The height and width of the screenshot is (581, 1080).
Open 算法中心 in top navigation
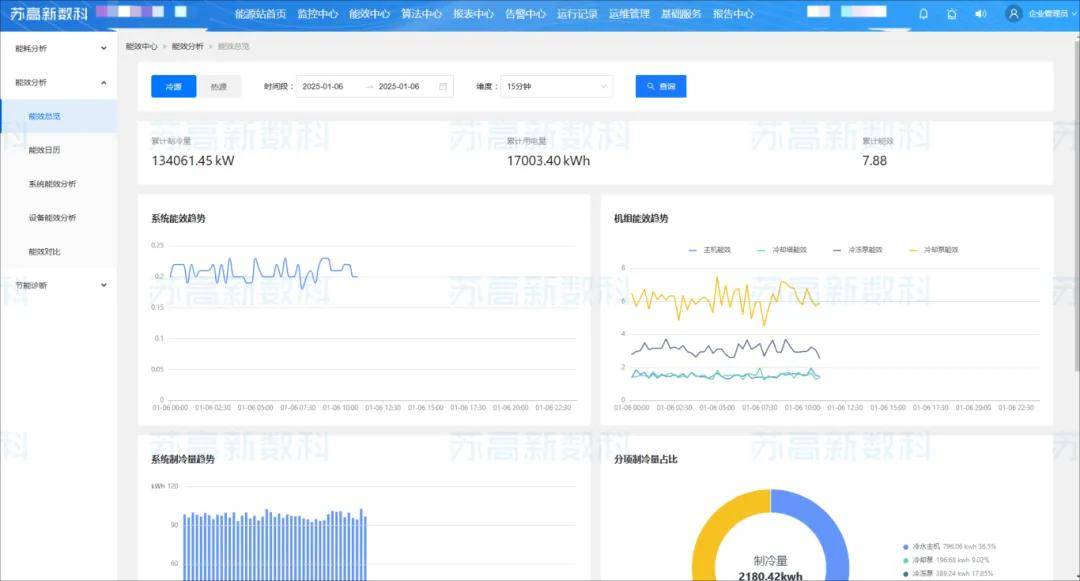click(x=422, y=14)
